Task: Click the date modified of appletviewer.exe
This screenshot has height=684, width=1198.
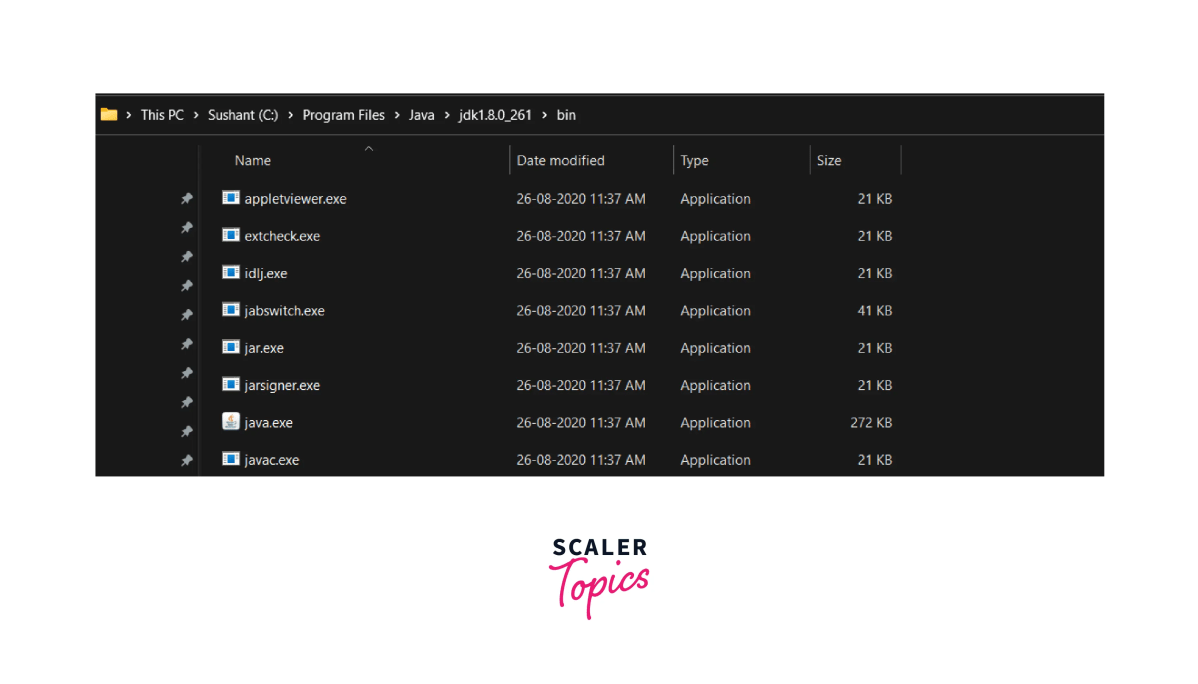Action: tap(581, 199)
